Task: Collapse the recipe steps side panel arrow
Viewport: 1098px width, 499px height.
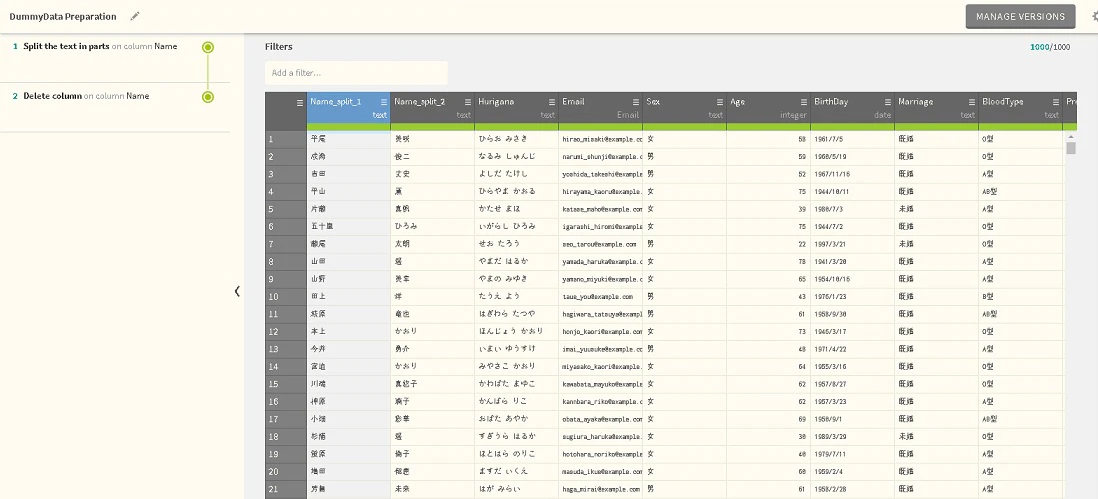Action: click(237, 291)
